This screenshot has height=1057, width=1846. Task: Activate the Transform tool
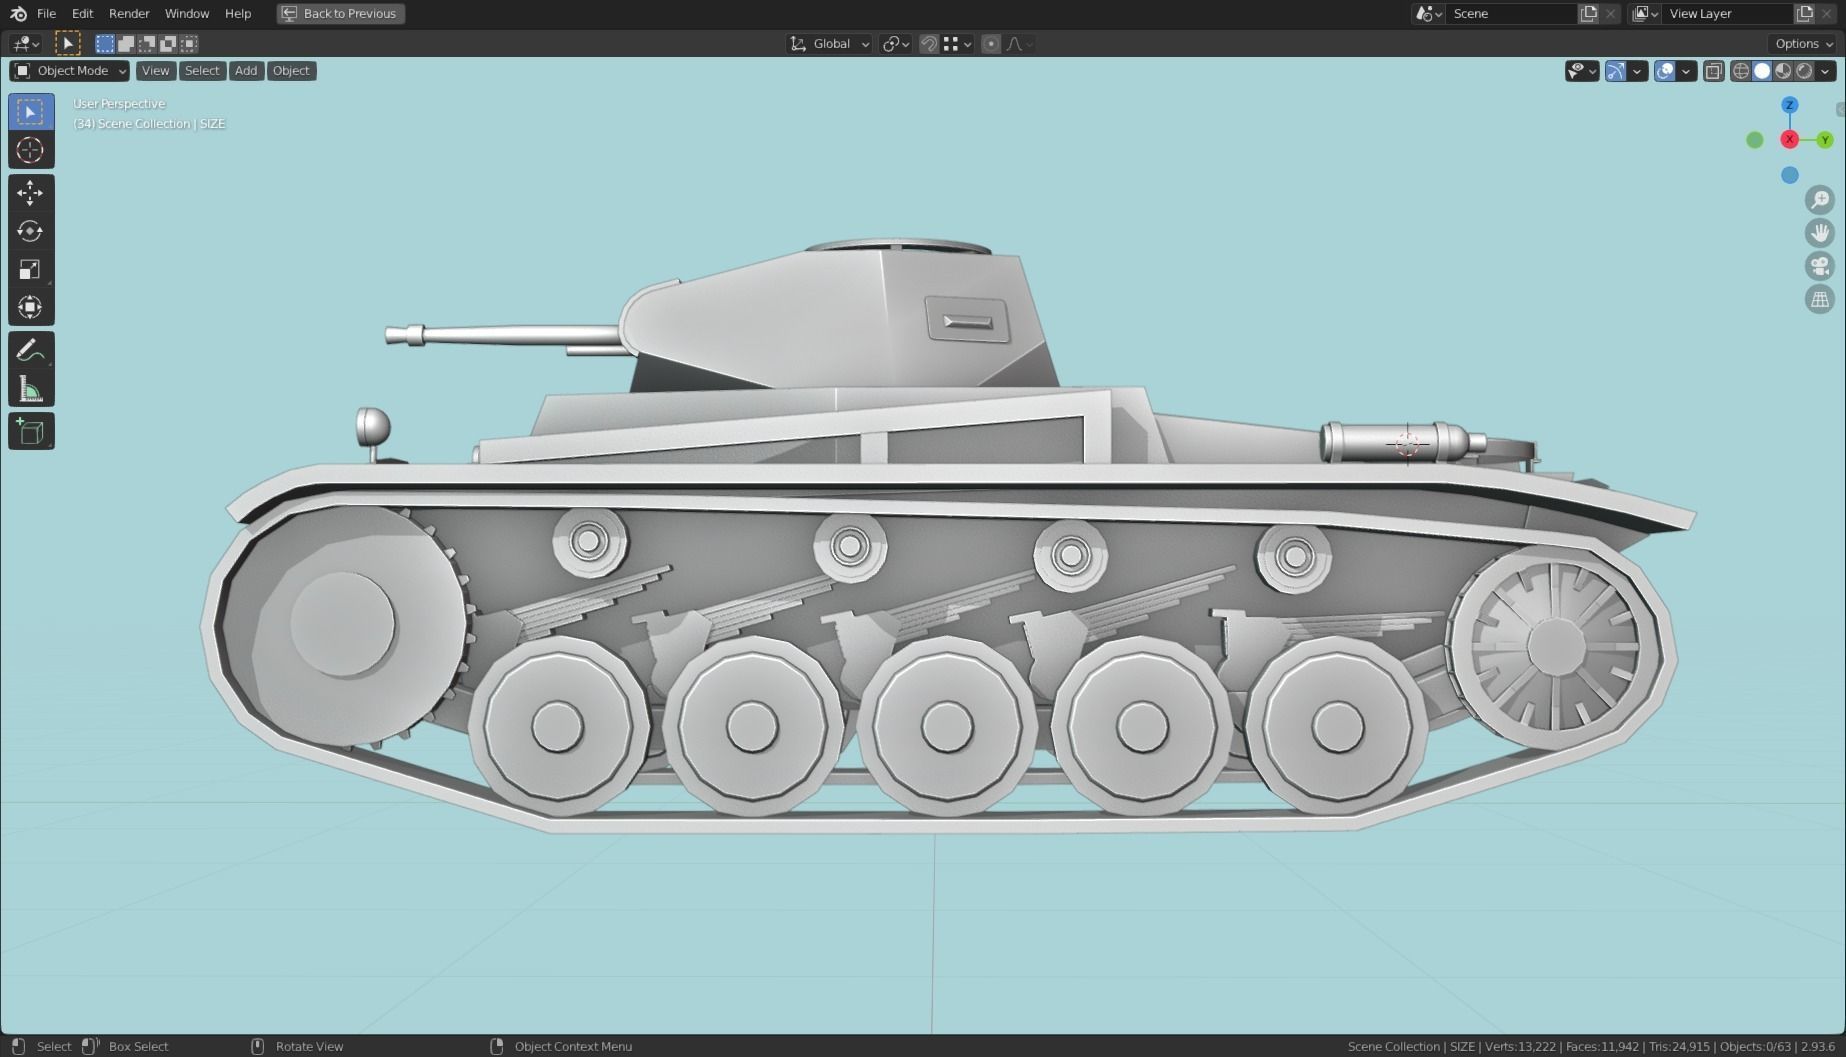[x=31, y=307]
